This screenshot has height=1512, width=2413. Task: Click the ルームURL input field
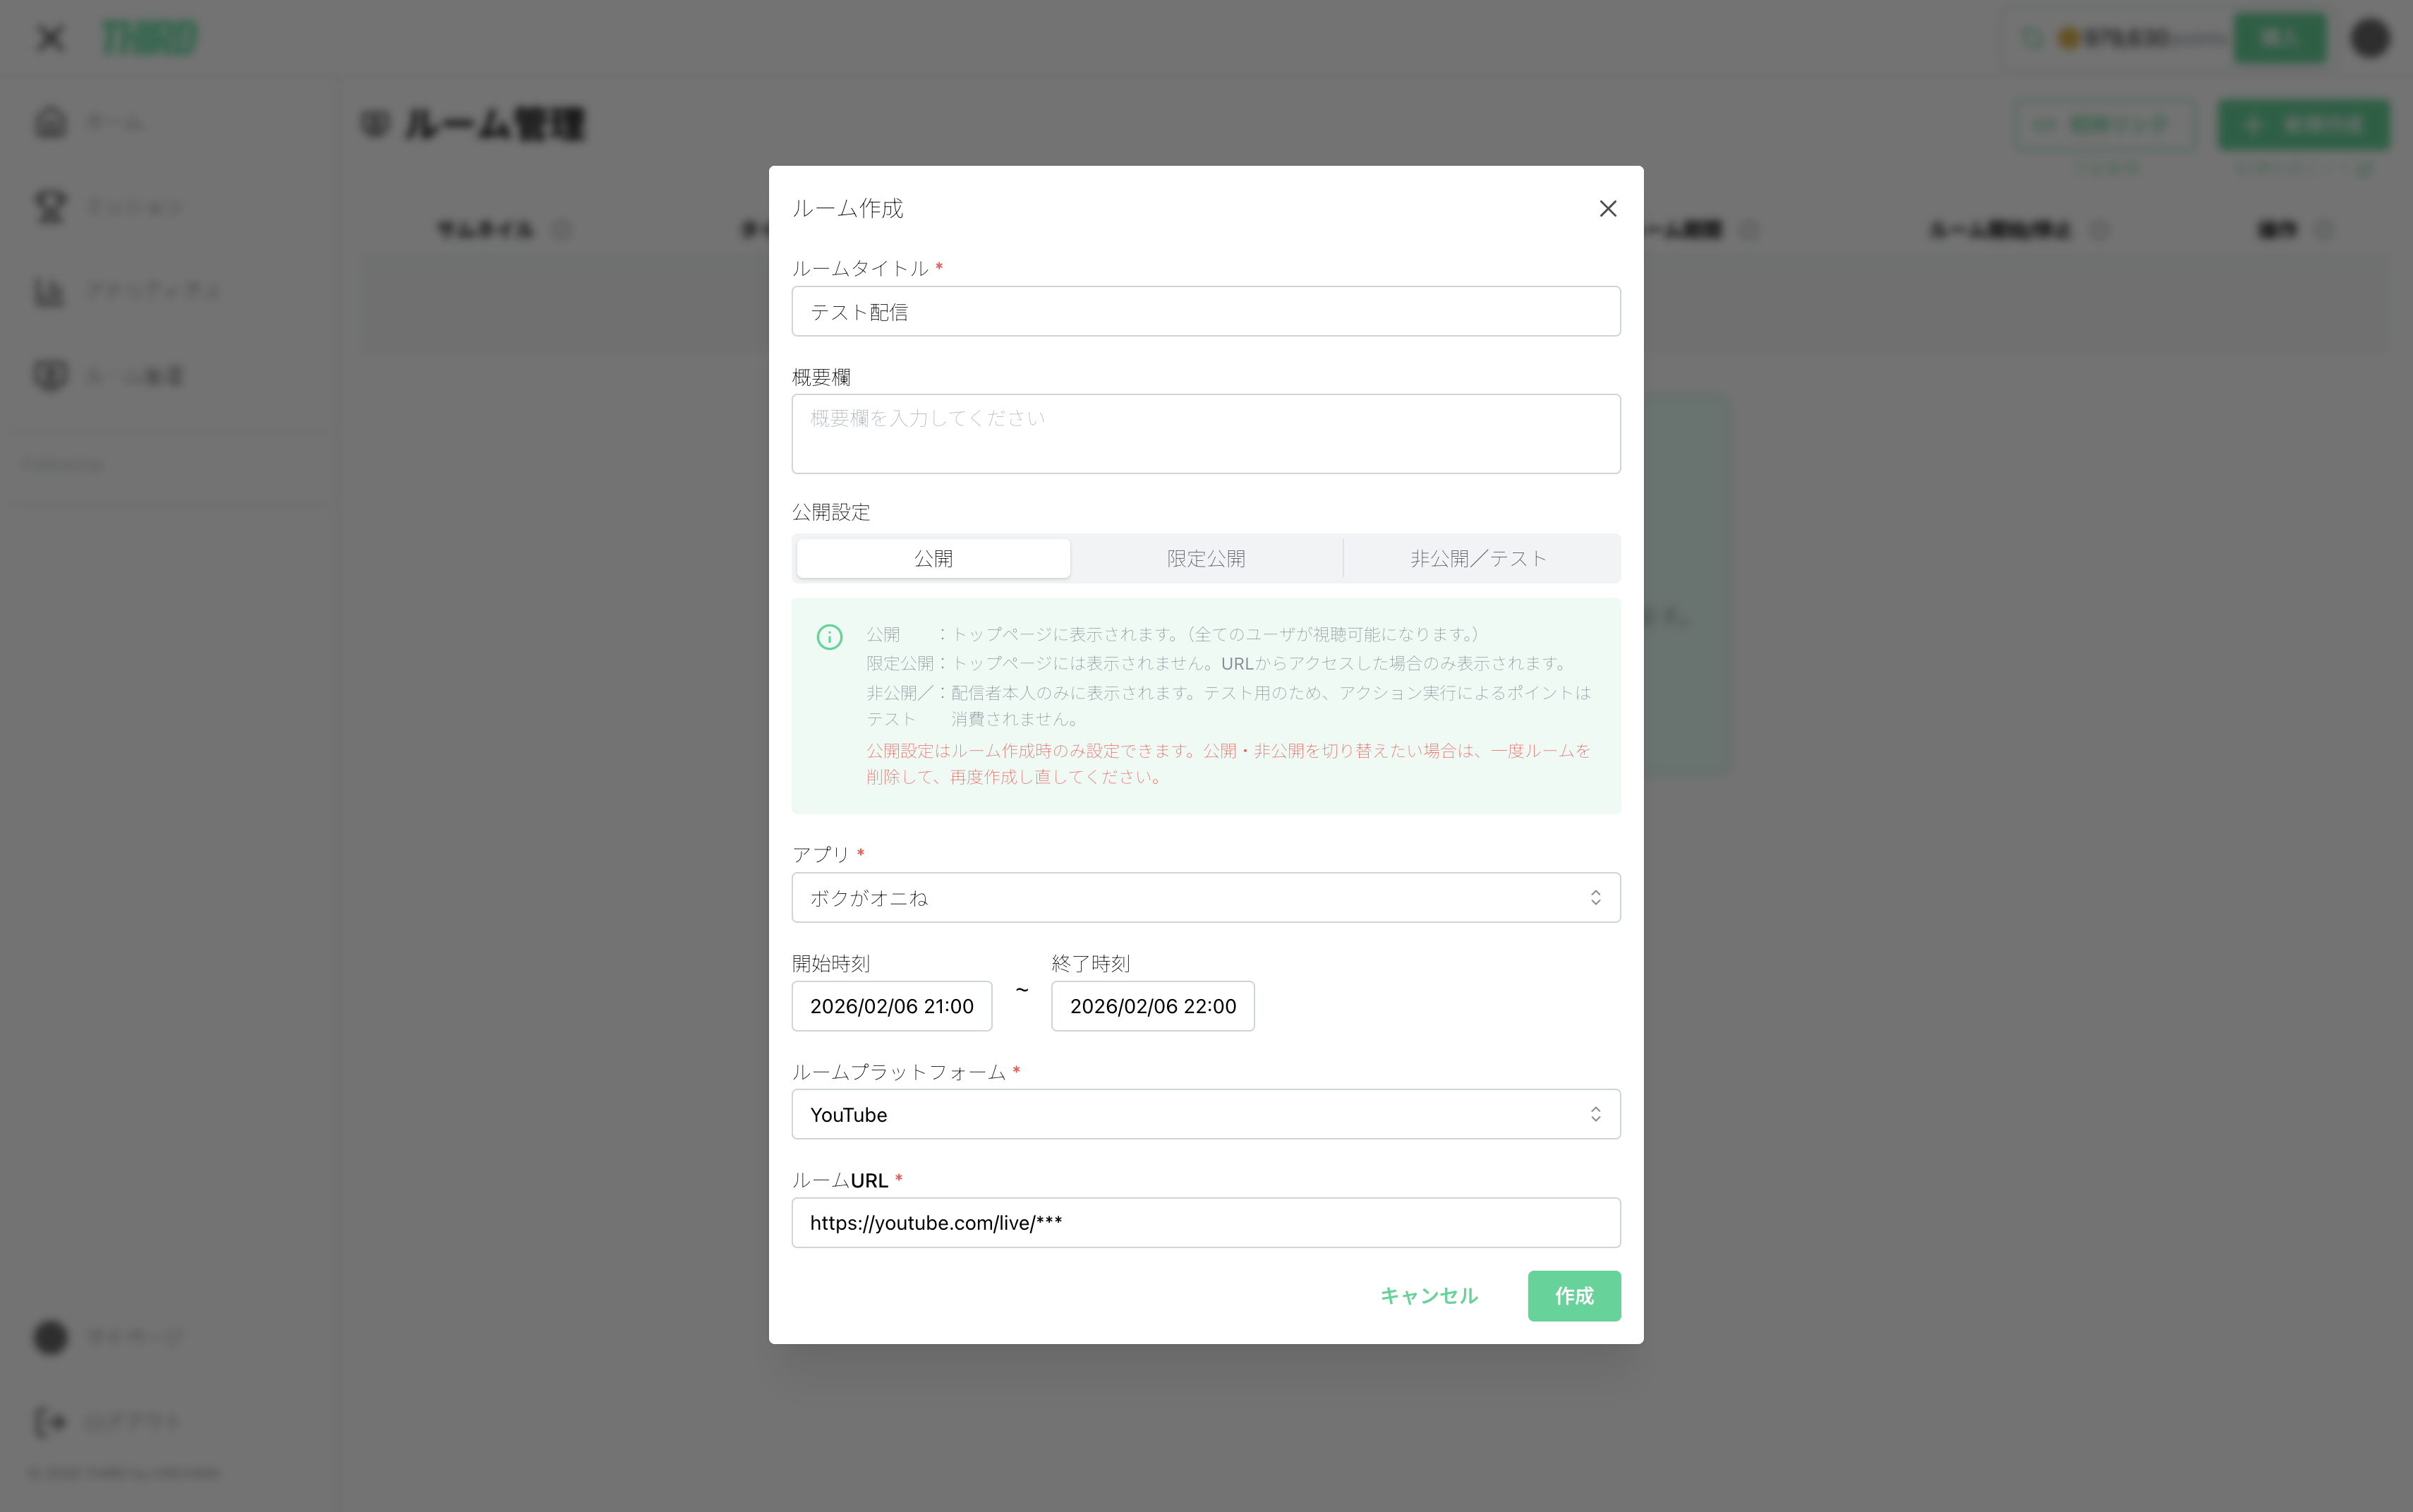[x=1205, y=1222]
